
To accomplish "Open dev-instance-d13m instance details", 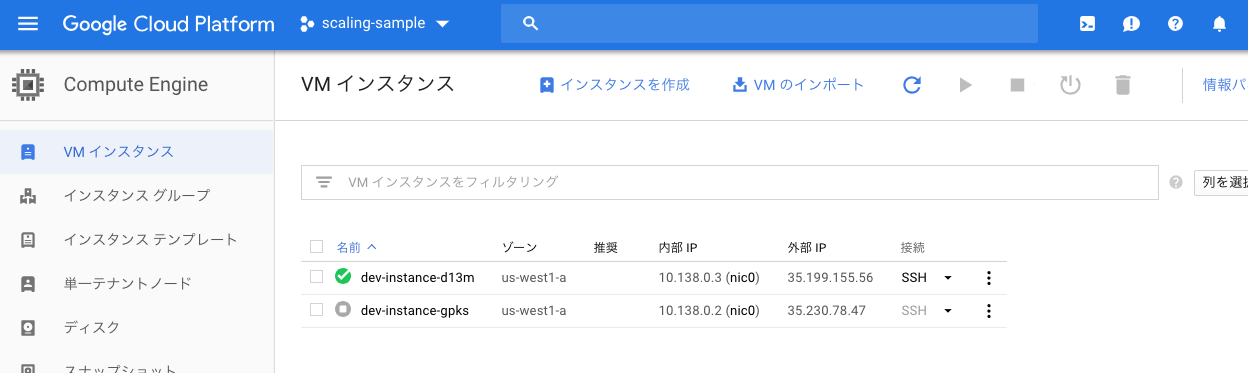I will 417,277.
